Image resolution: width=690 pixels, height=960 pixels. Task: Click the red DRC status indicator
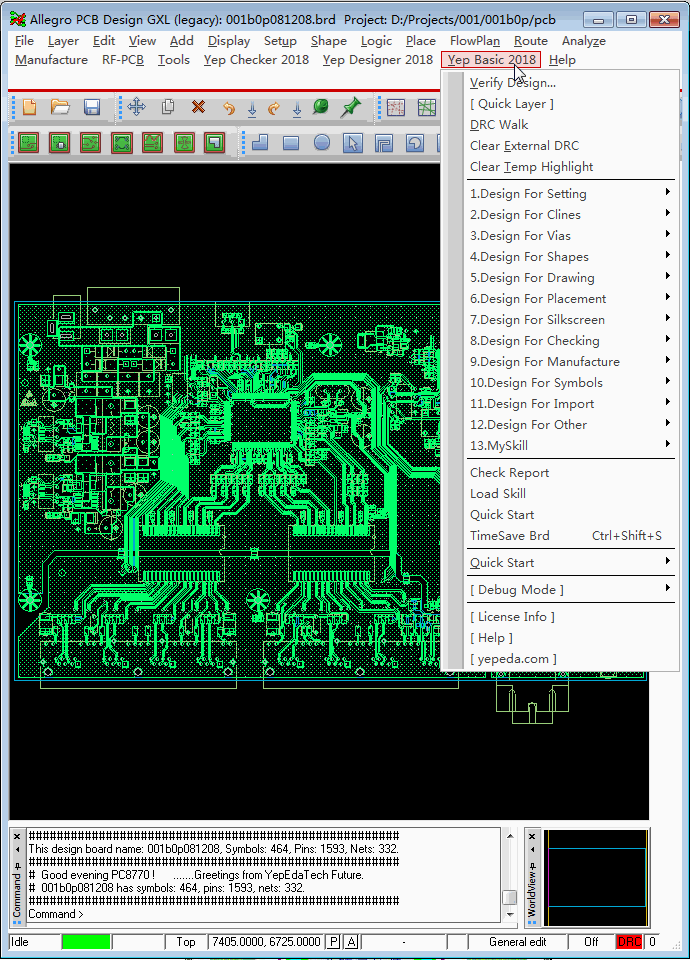629,942
